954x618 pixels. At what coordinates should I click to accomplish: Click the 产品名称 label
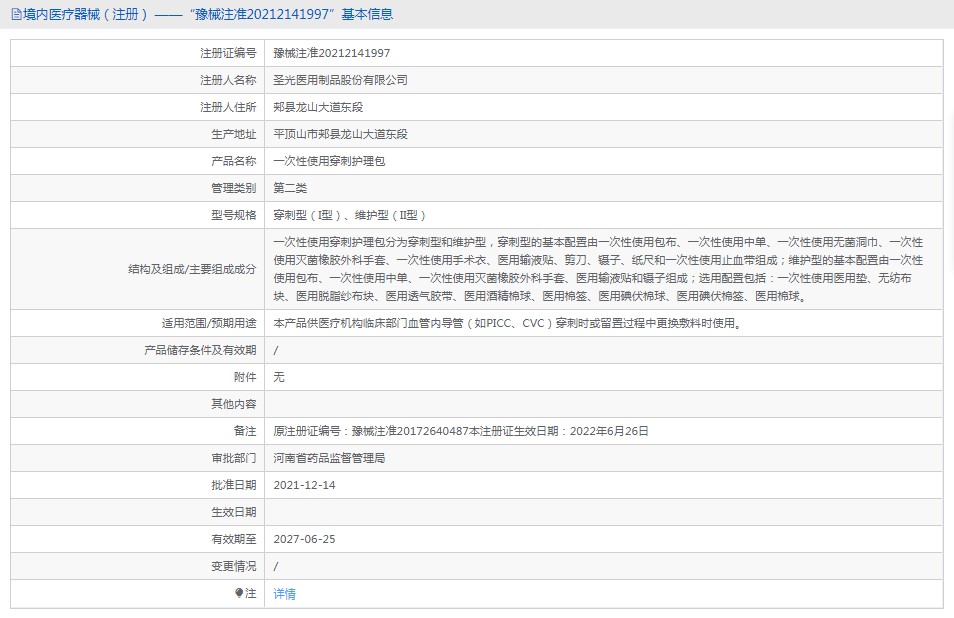coord(234,161)
